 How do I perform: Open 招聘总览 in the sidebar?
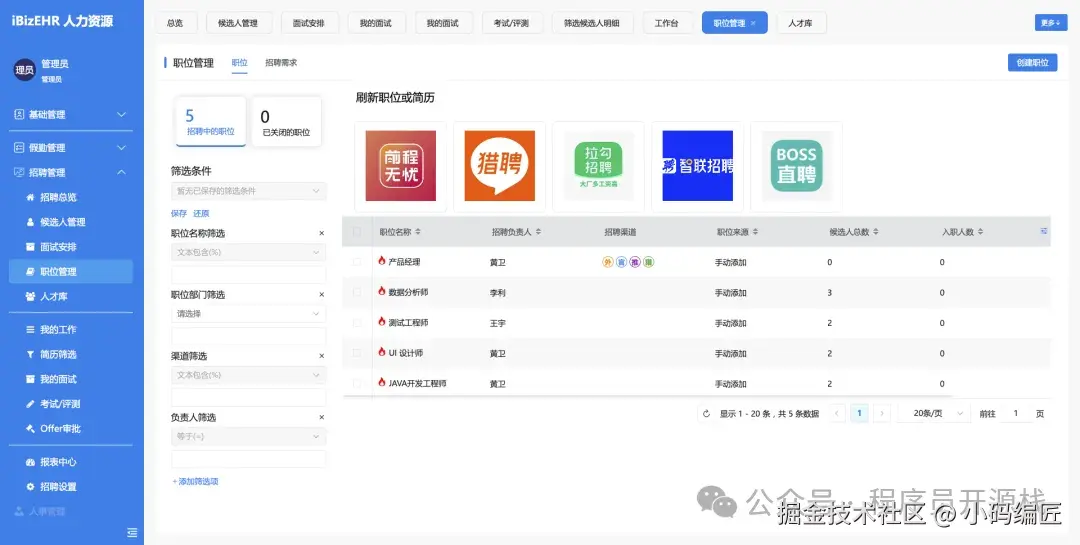tap(71, 197)
